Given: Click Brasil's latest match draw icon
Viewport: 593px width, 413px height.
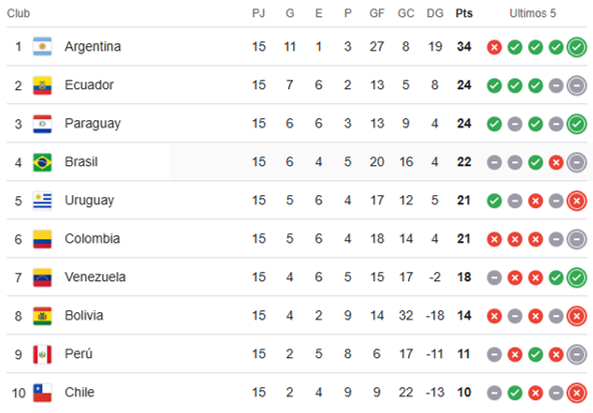Looking at the screenshot, I should (577, 163).
